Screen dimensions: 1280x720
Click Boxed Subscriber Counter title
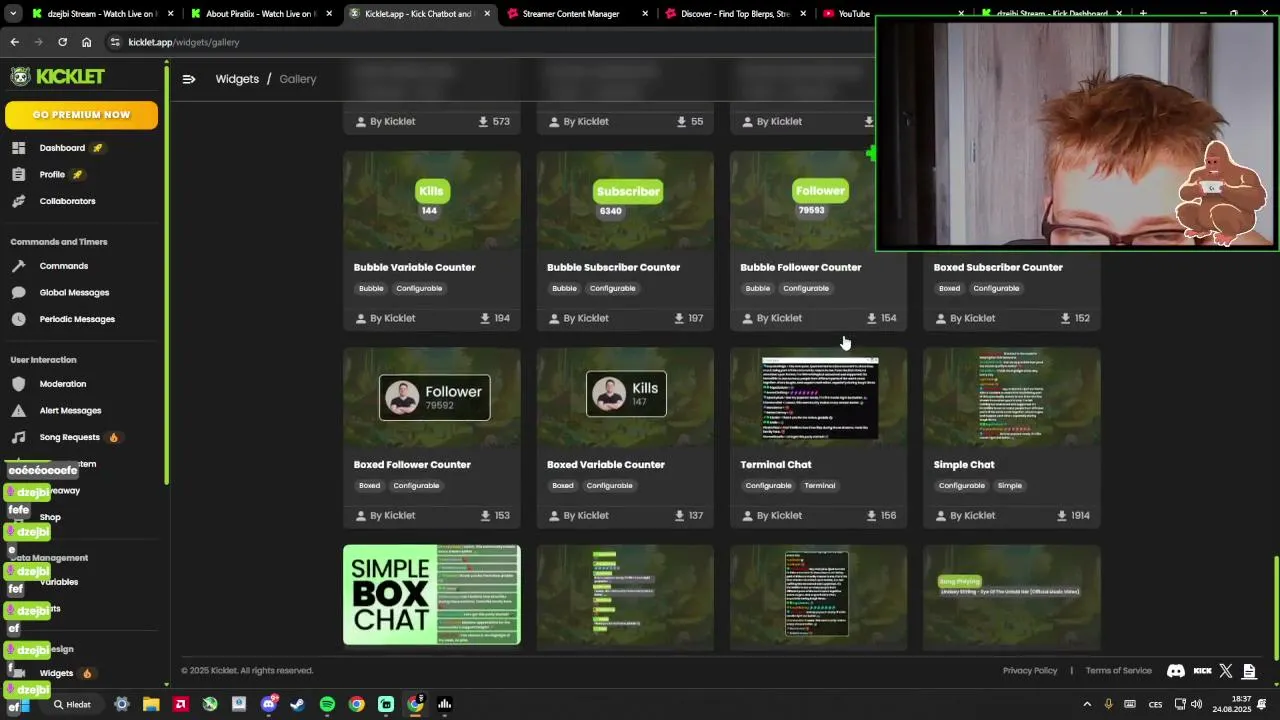click(x=998, y=267)
